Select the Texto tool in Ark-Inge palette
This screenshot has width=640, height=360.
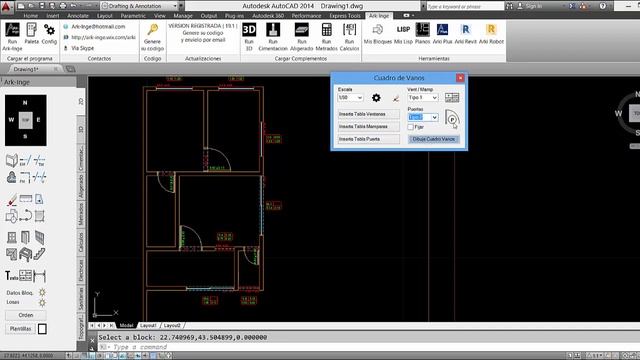click(11, 276)
